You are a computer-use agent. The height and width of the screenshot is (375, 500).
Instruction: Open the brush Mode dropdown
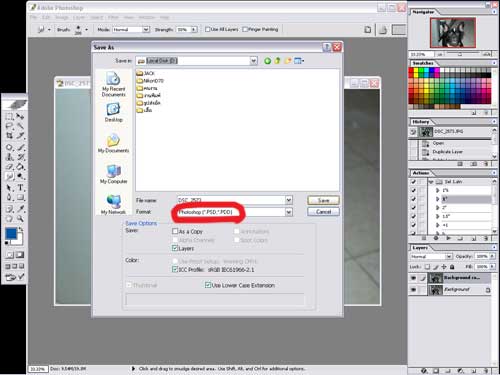point(146,30)
